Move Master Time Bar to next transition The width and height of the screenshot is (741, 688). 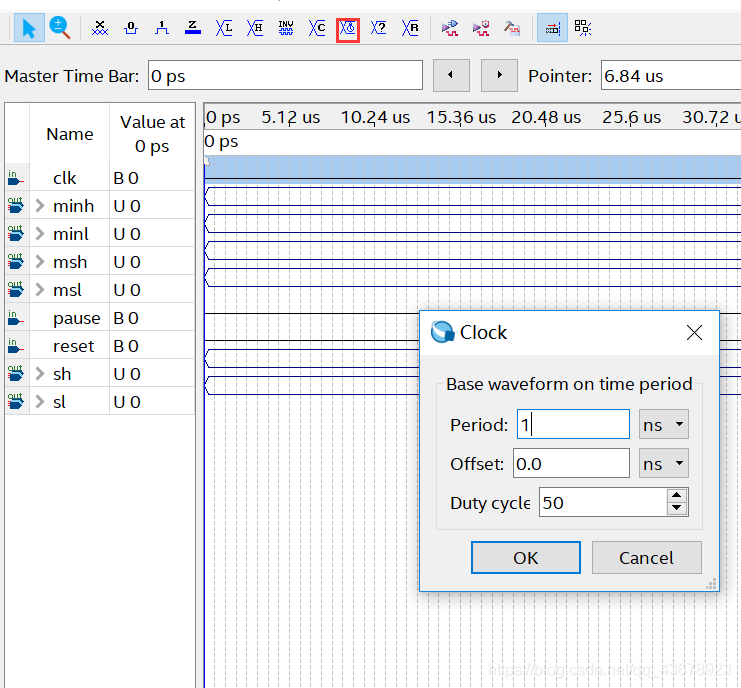pos(499,75)
